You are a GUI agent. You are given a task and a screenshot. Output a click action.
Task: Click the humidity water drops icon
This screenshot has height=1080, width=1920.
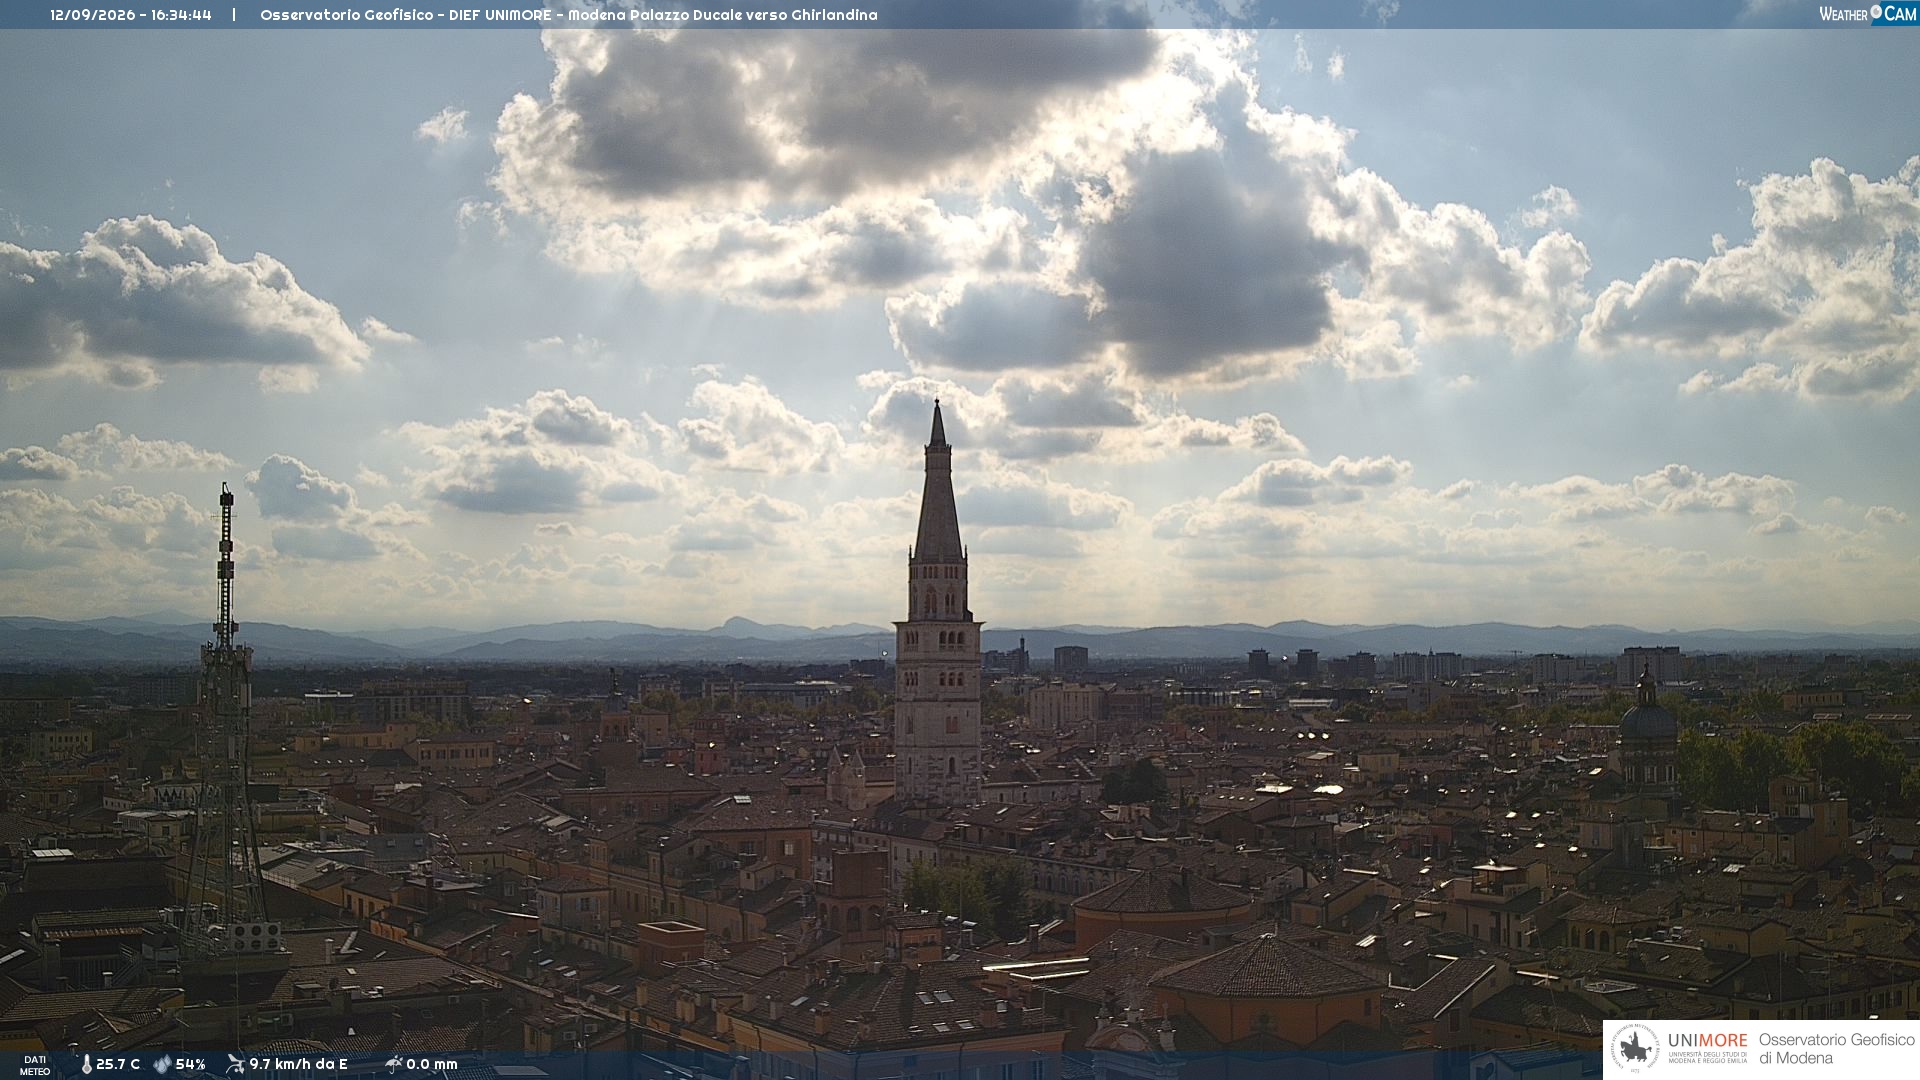[x=162, y=1065]
